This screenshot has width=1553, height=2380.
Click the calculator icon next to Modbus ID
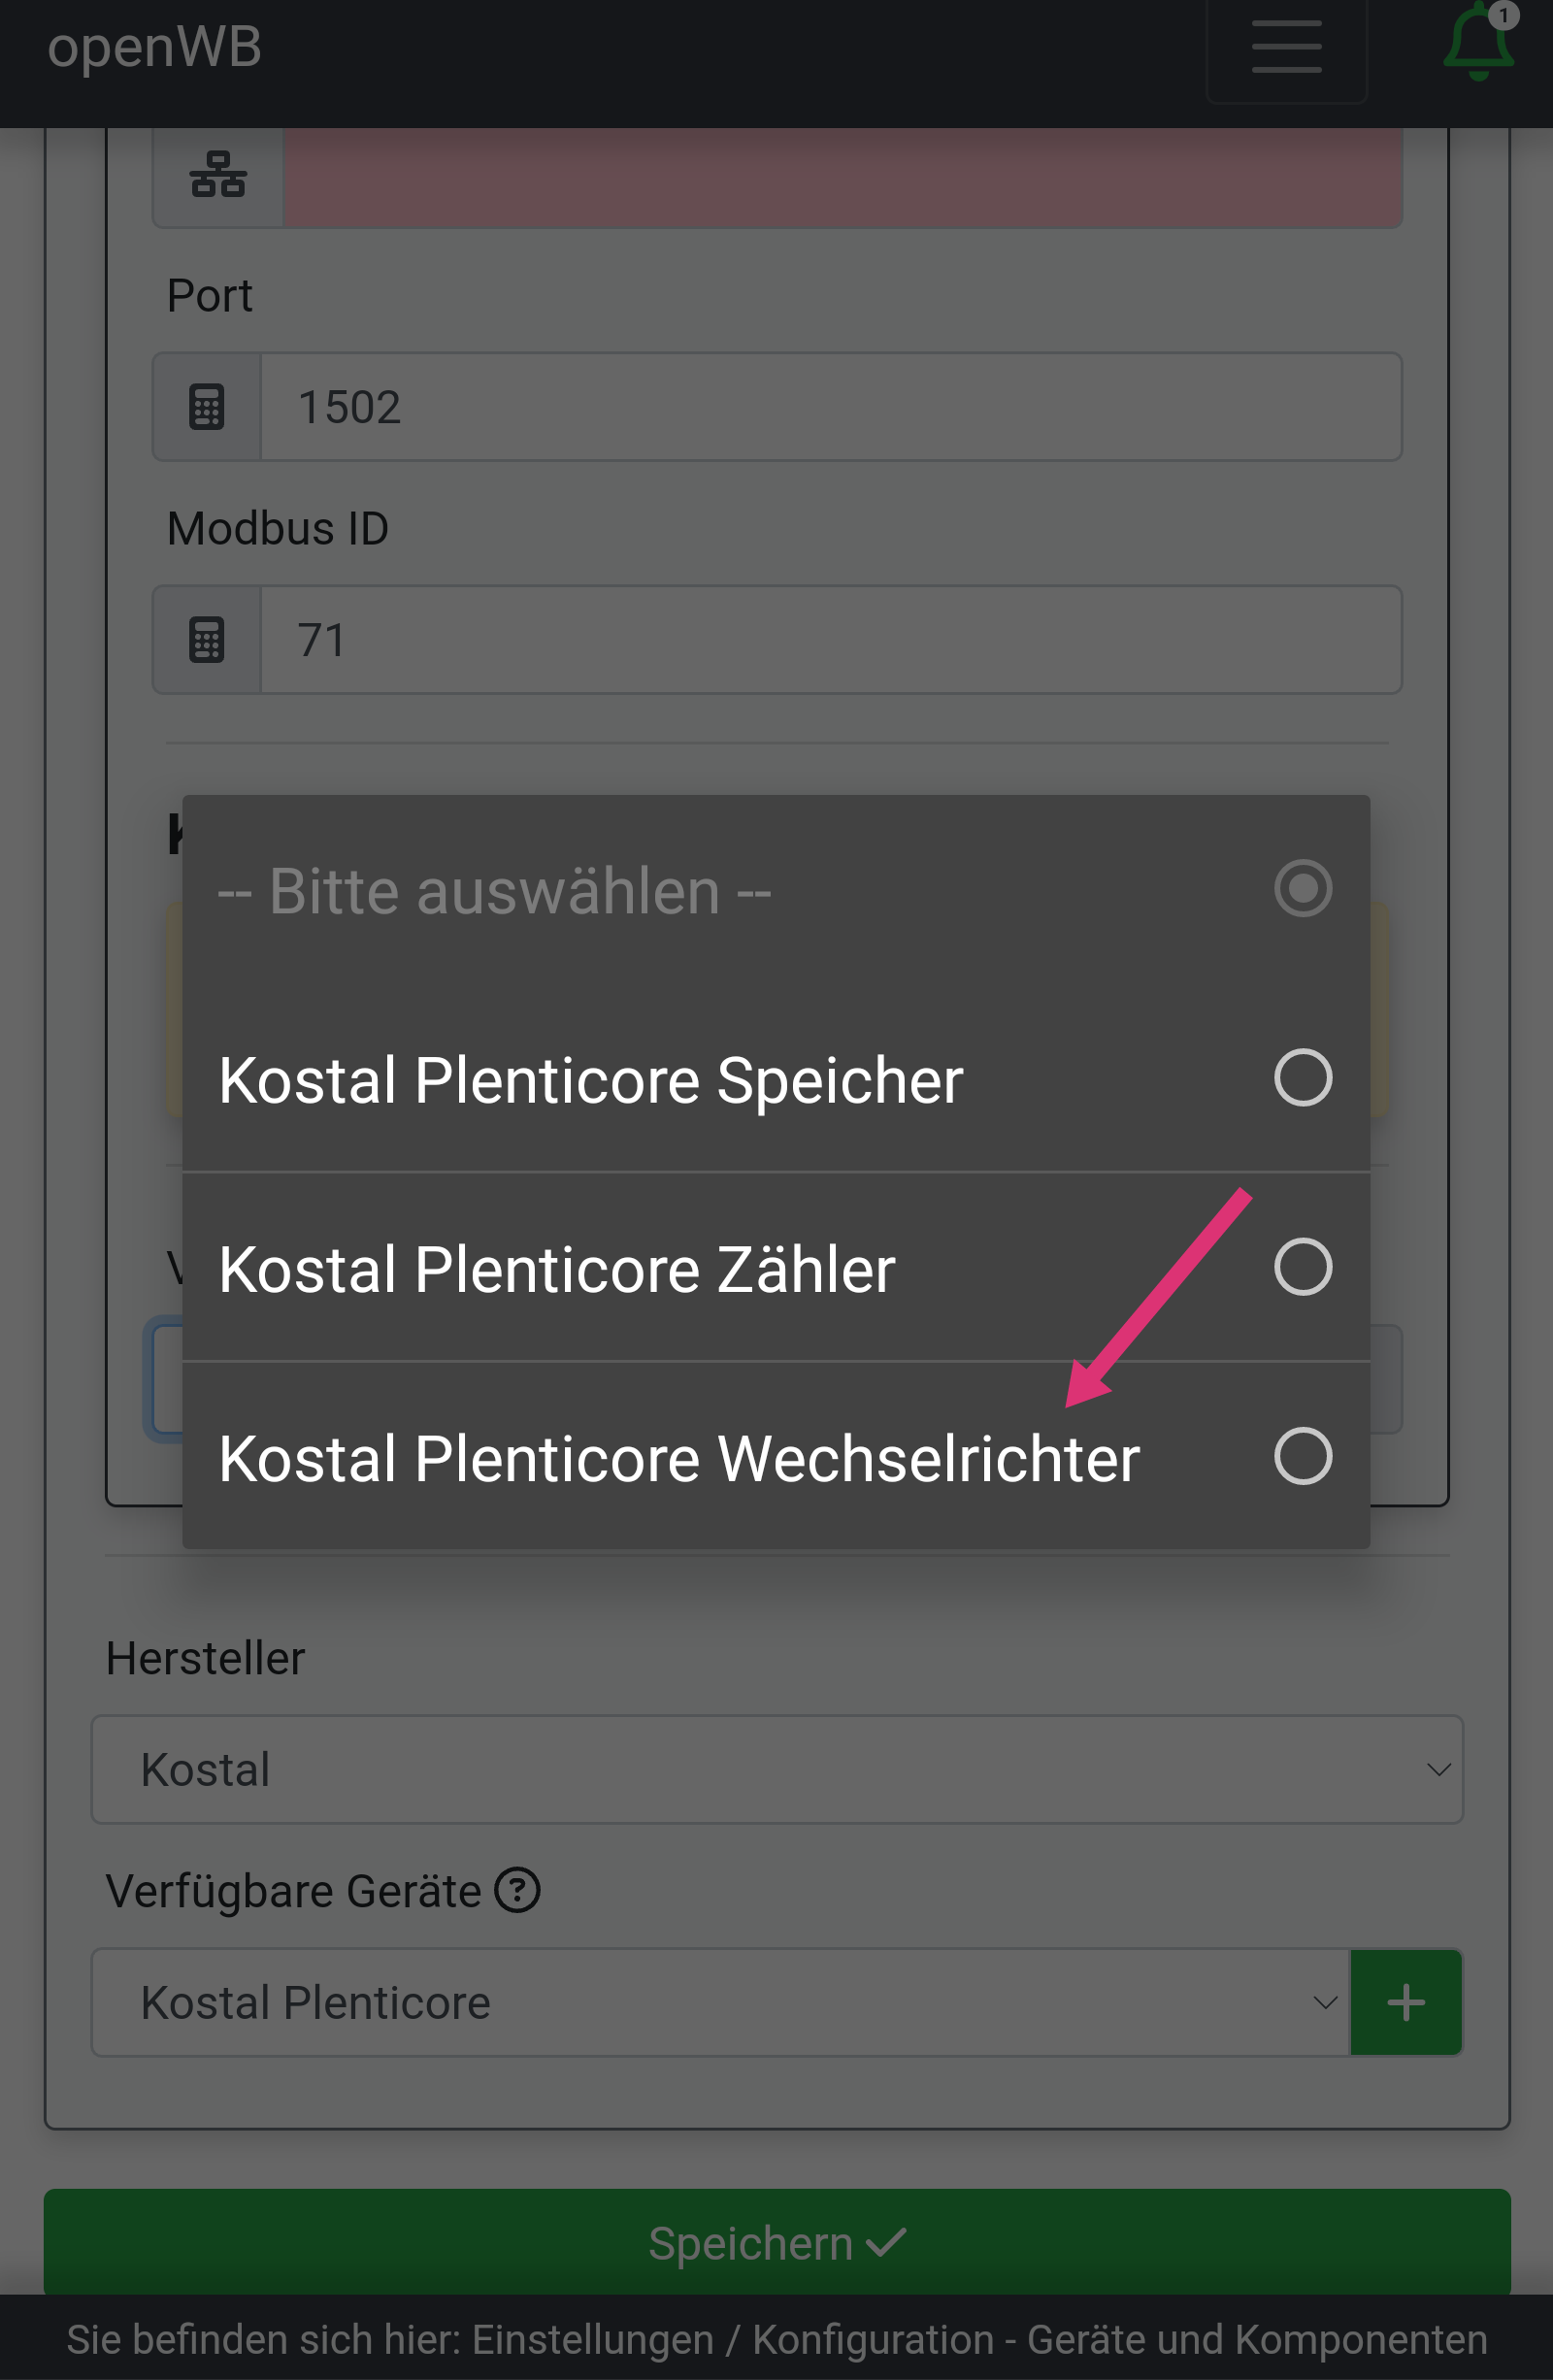(207, 640)
